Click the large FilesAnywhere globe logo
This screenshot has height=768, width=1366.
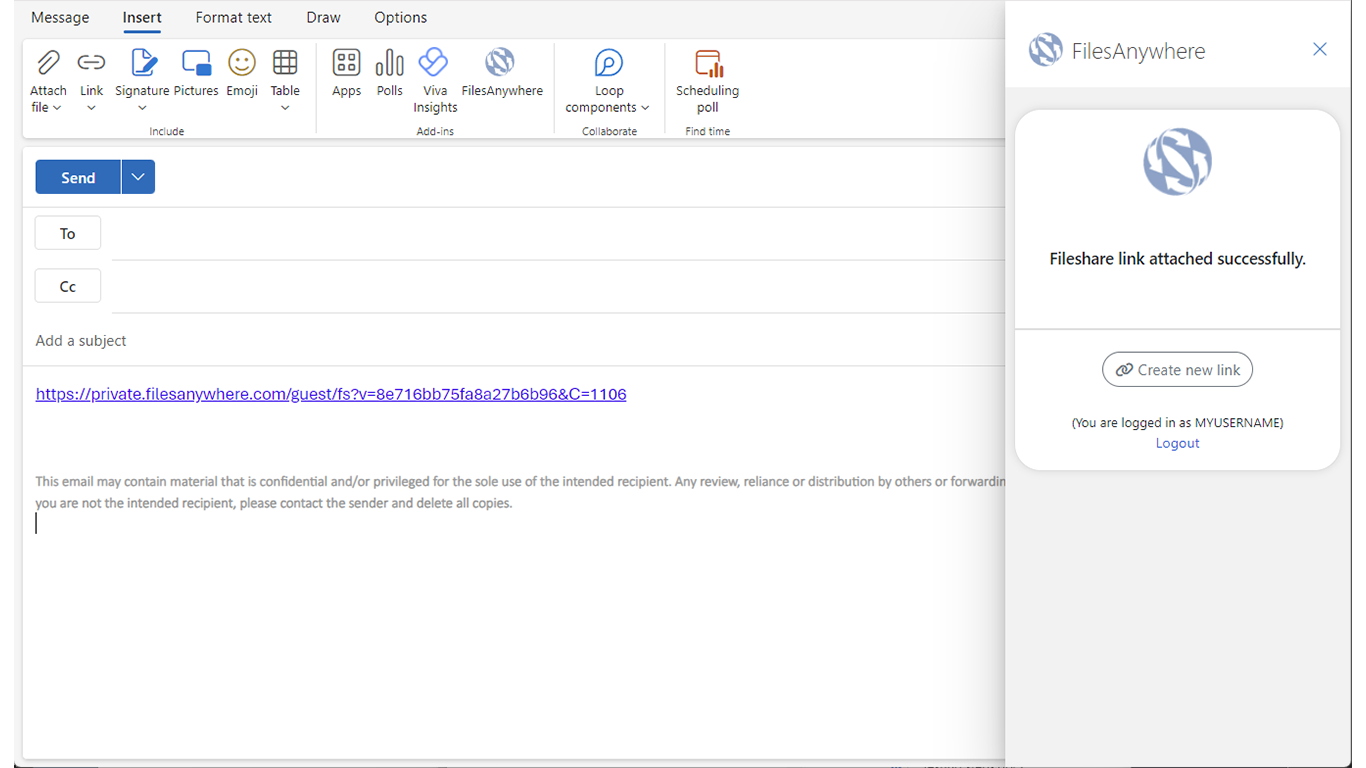(1178, 162)
